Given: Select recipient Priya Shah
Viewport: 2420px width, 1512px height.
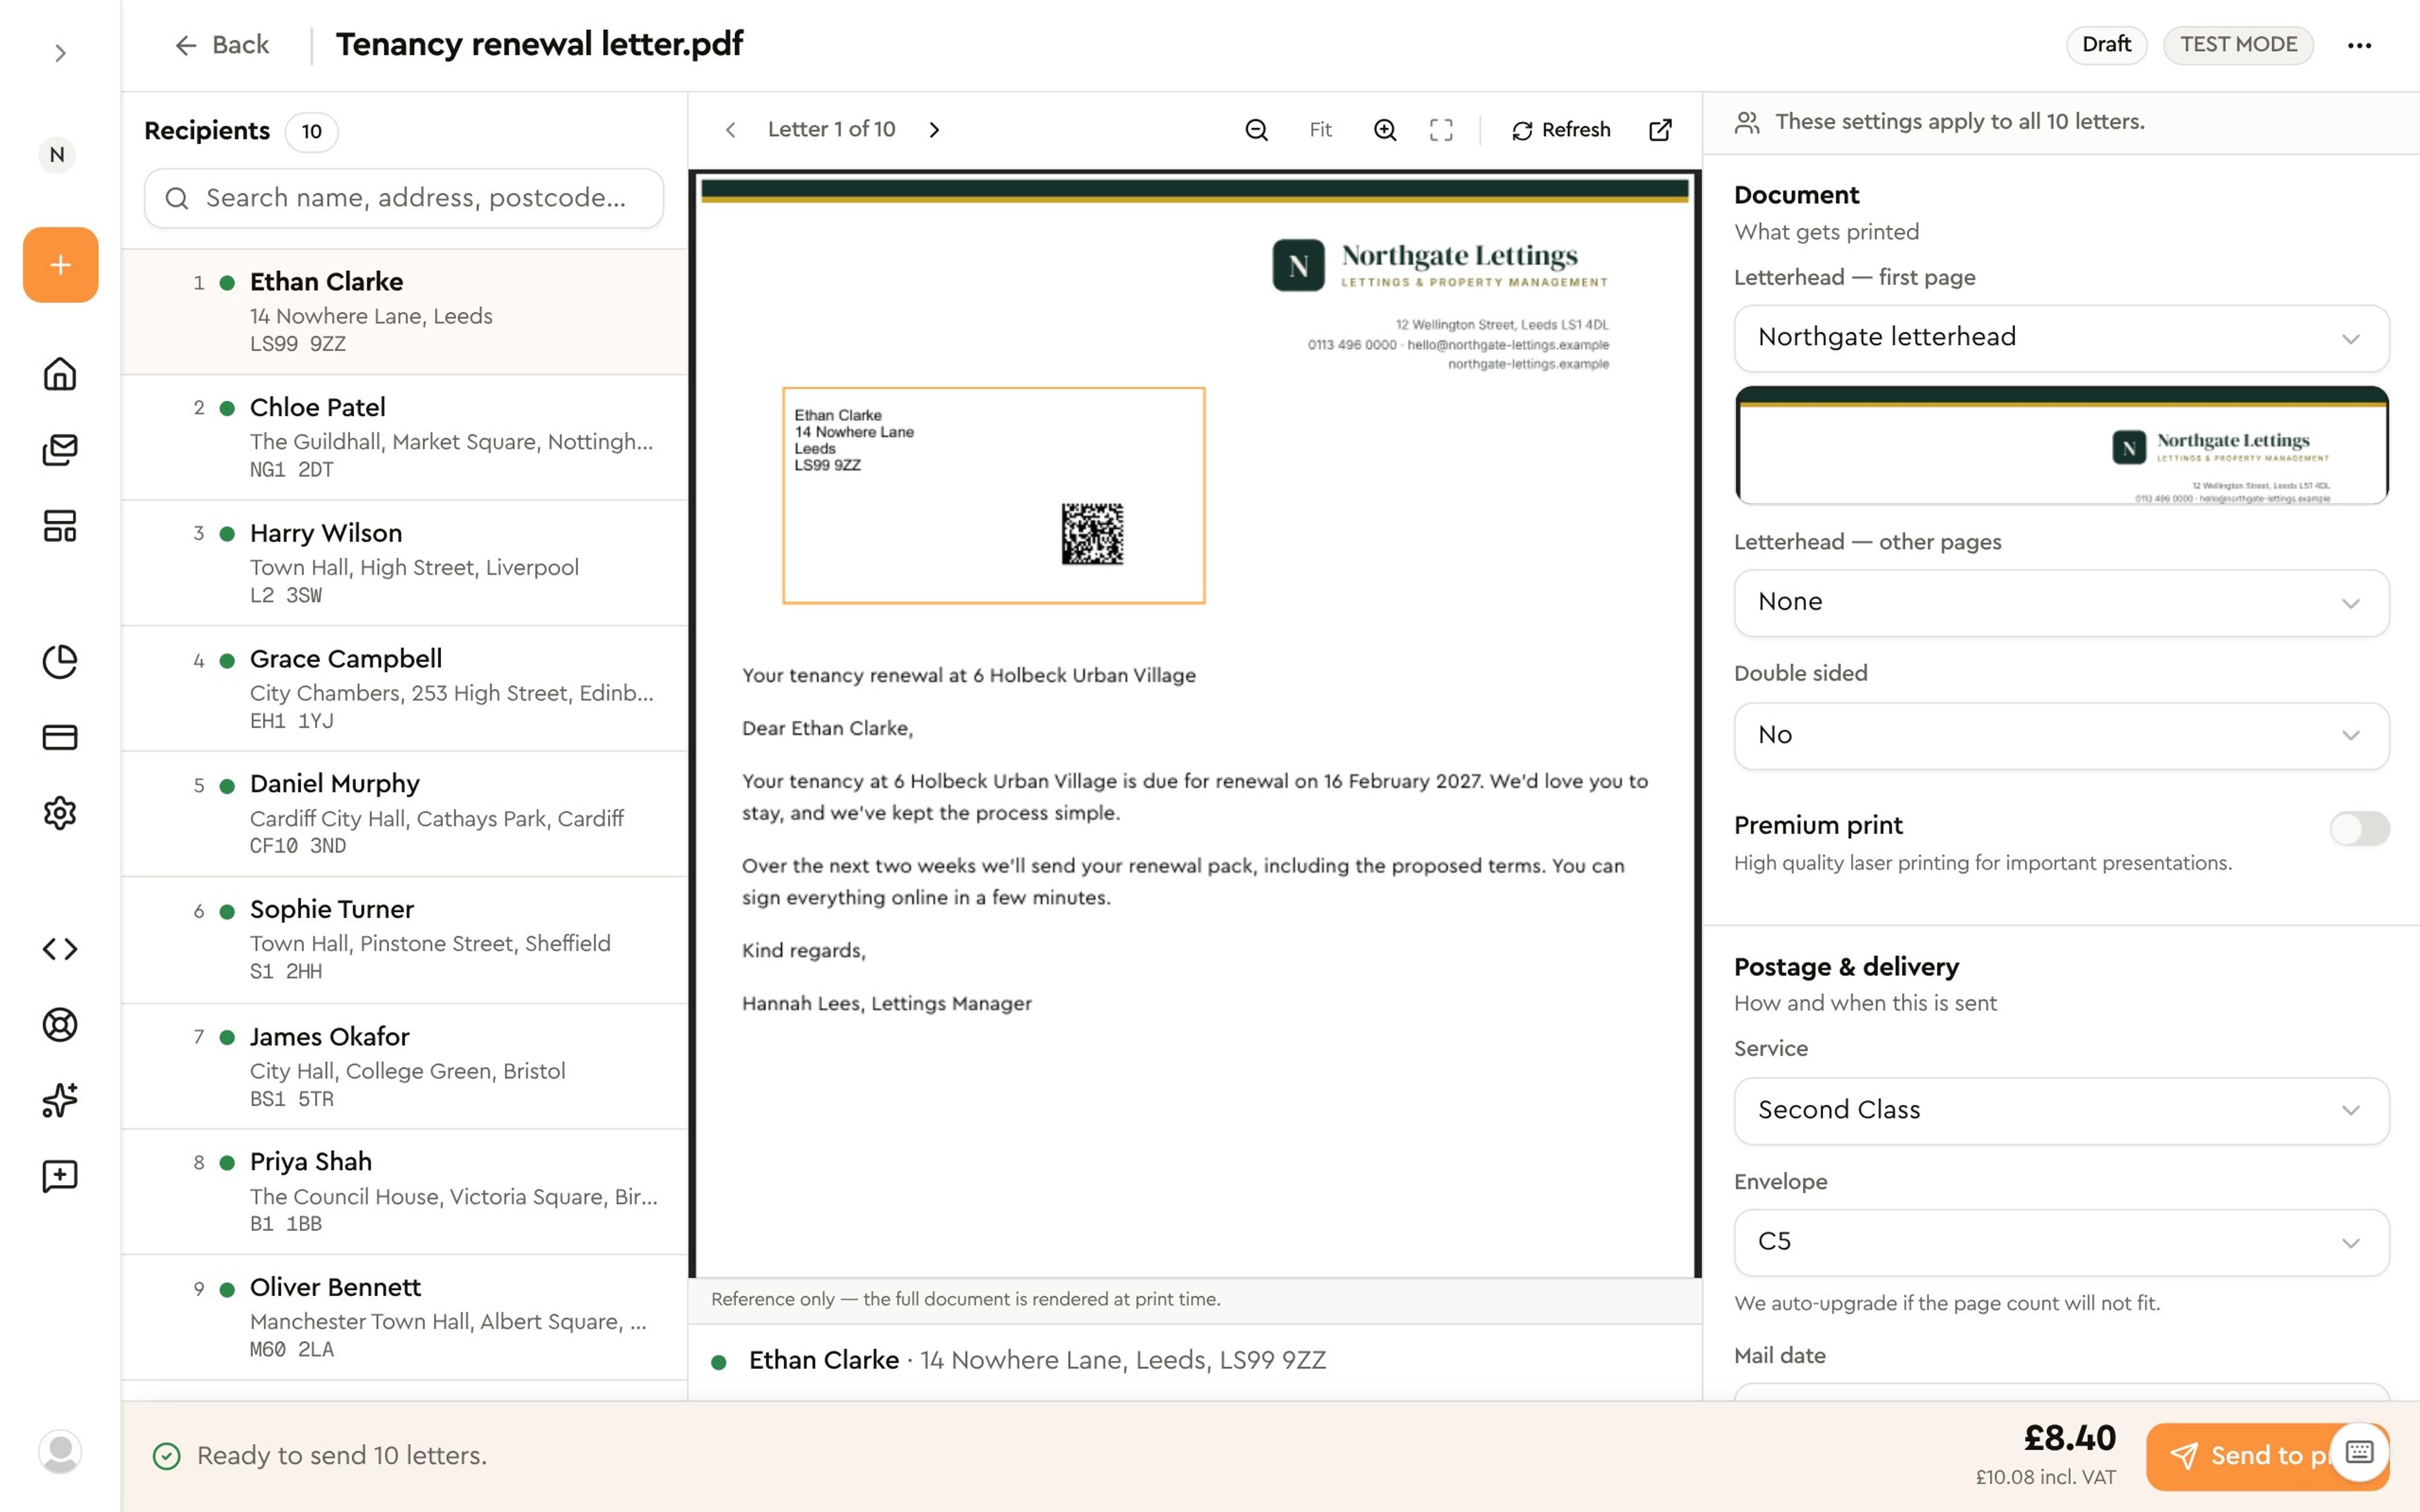Looking at the screenshot, I should 405,1192.
